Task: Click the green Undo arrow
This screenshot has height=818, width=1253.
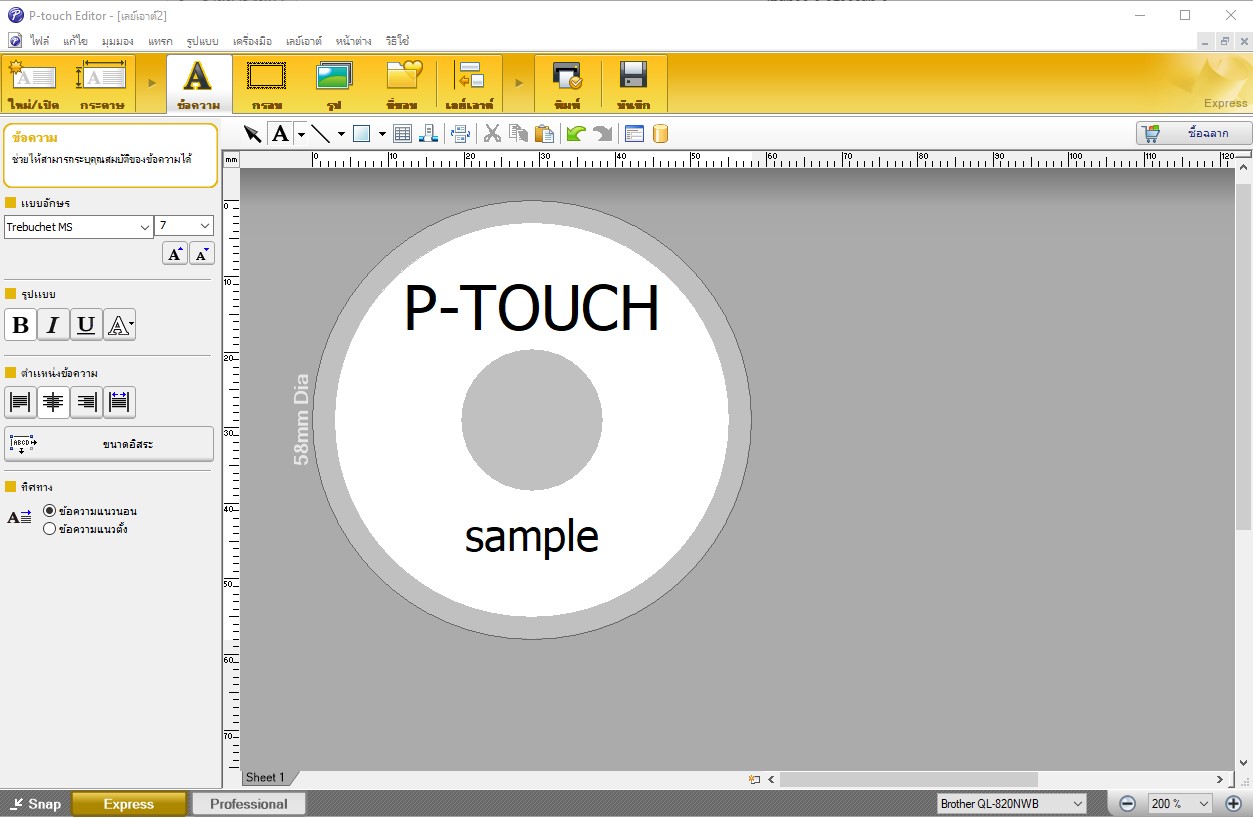Action: click(x=575, y=134)
